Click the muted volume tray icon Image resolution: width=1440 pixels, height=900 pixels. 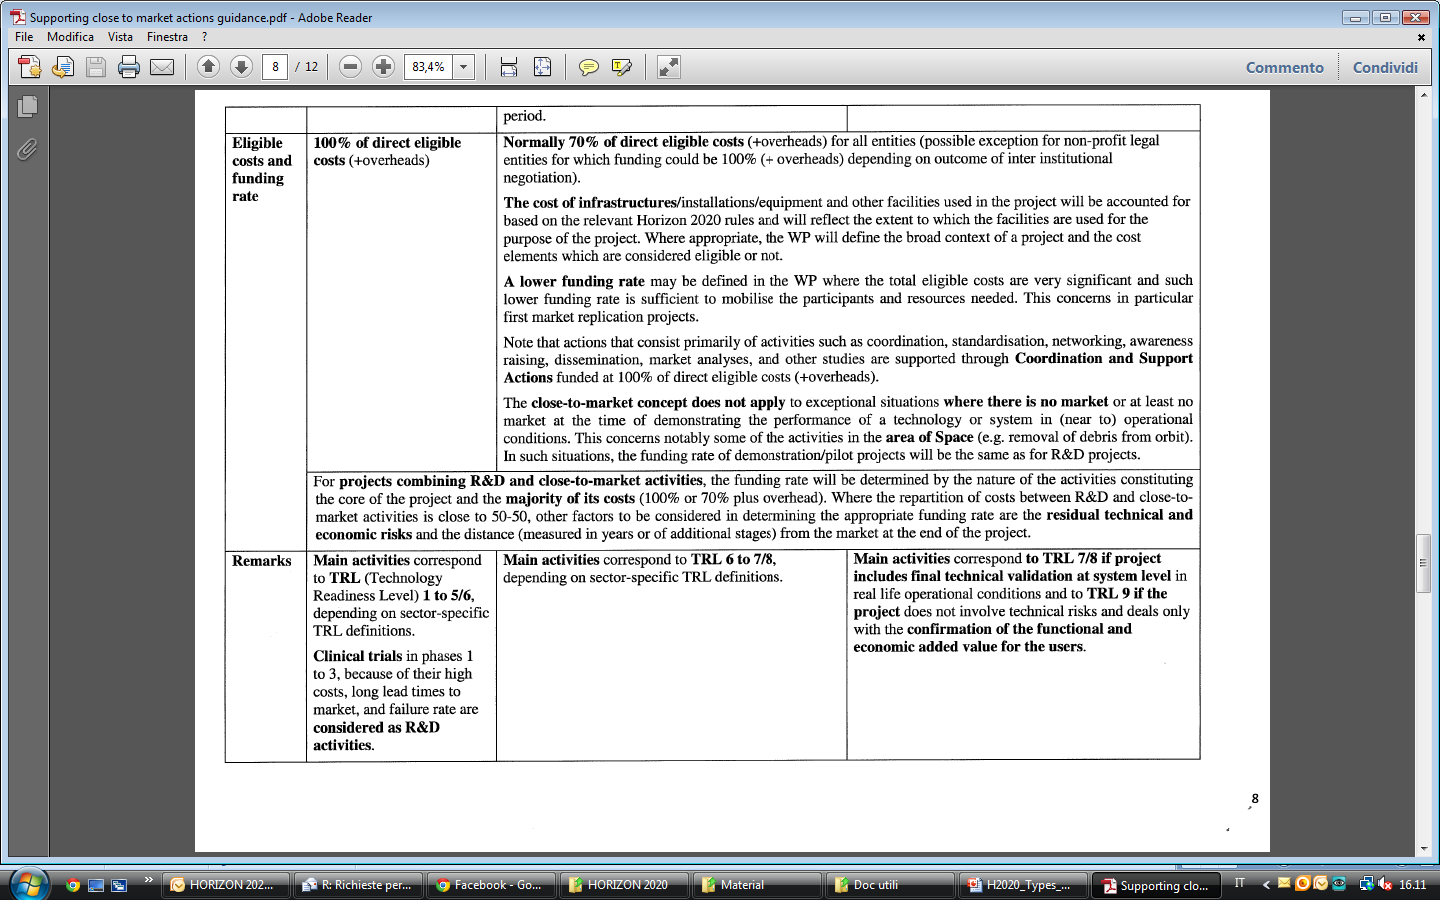point(1385,884)
